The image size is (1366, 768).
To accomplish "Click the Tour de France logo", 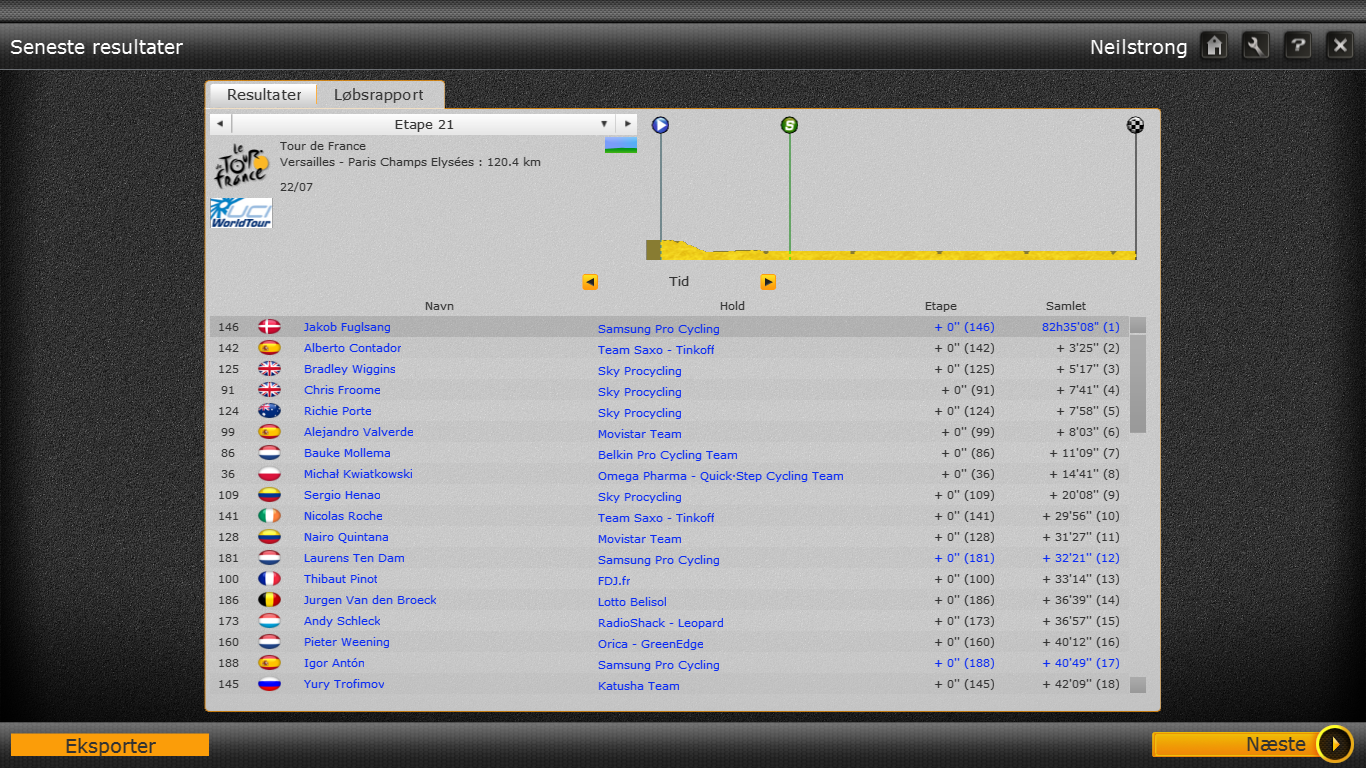I will click(241, 165).
